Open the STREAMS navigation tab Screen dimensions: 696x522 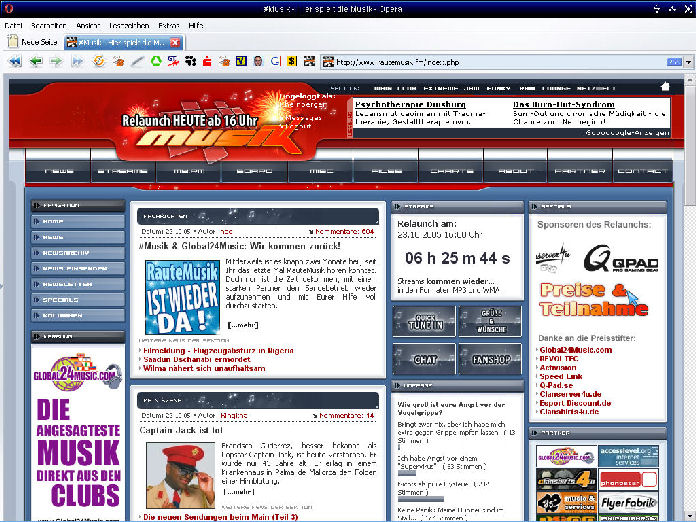click(x=123, y=171)
